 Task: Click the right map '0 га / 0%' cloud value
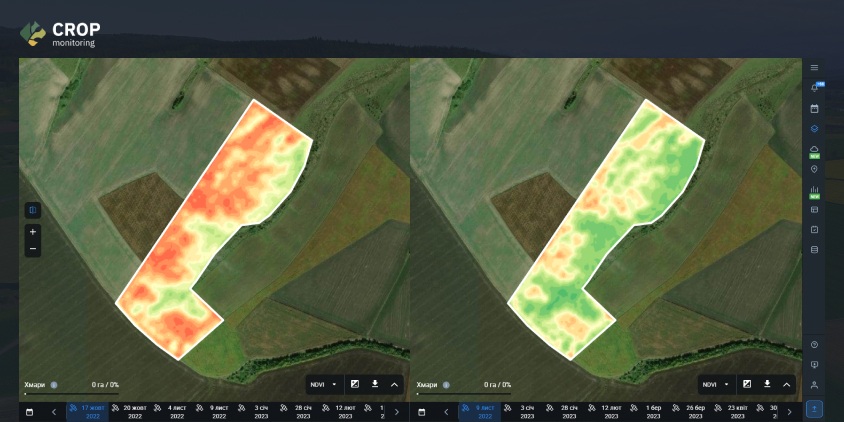[497, 385]
